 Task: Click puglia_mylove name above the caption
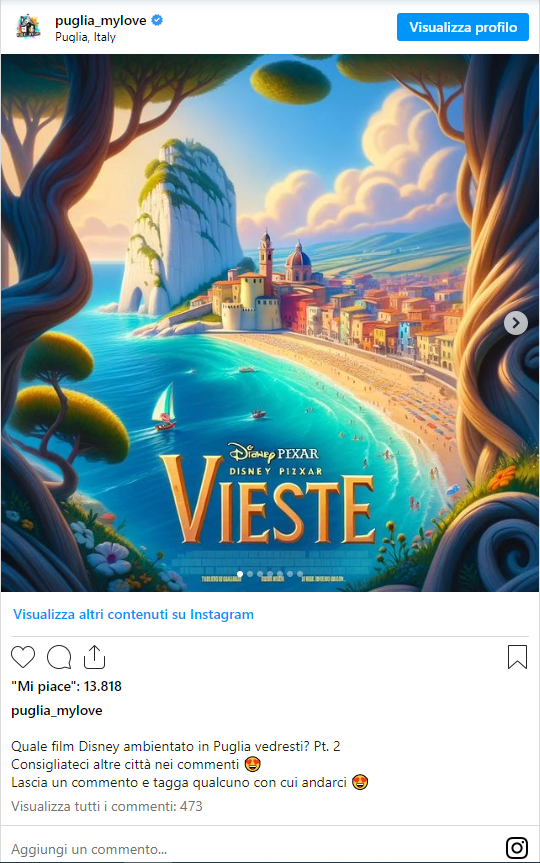(57, 711)
